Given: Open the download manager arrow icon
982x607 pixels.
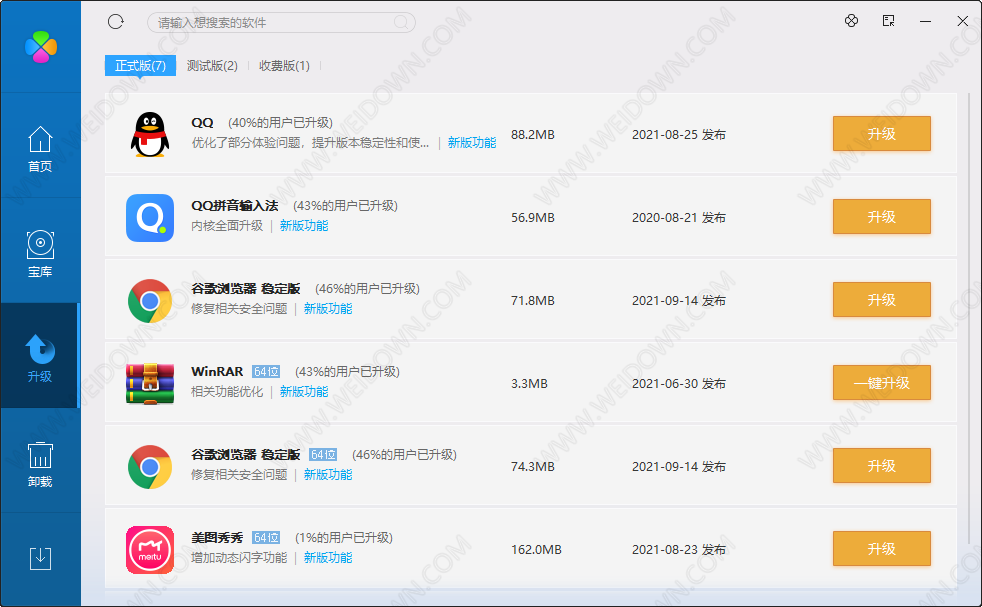Looking at the screenshot, I should click(x=40, y=558).
